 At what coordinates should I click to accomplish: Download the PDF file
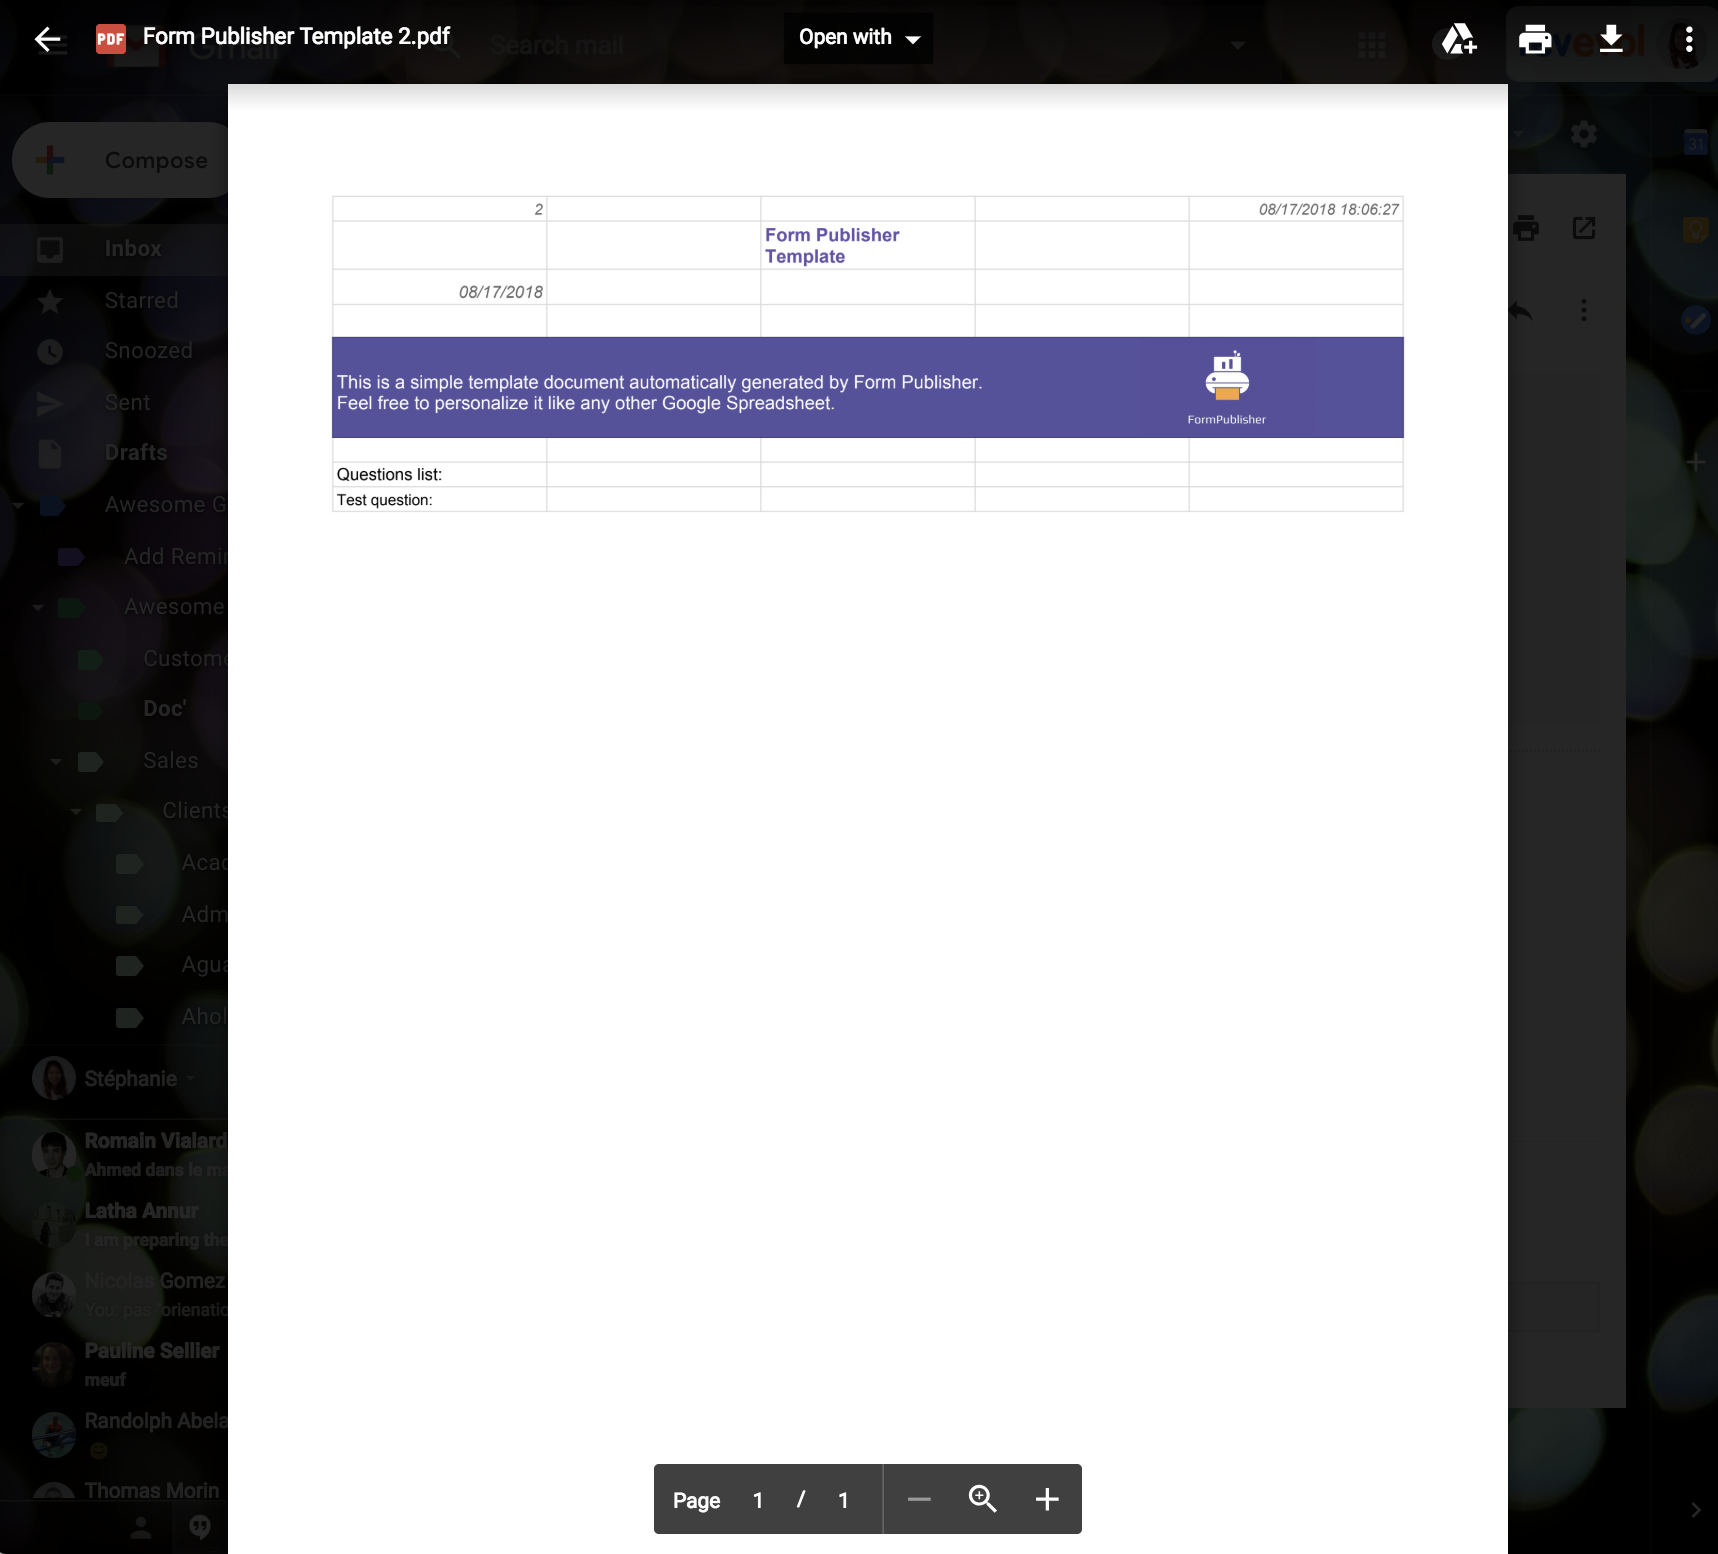tap(1611, 39)
